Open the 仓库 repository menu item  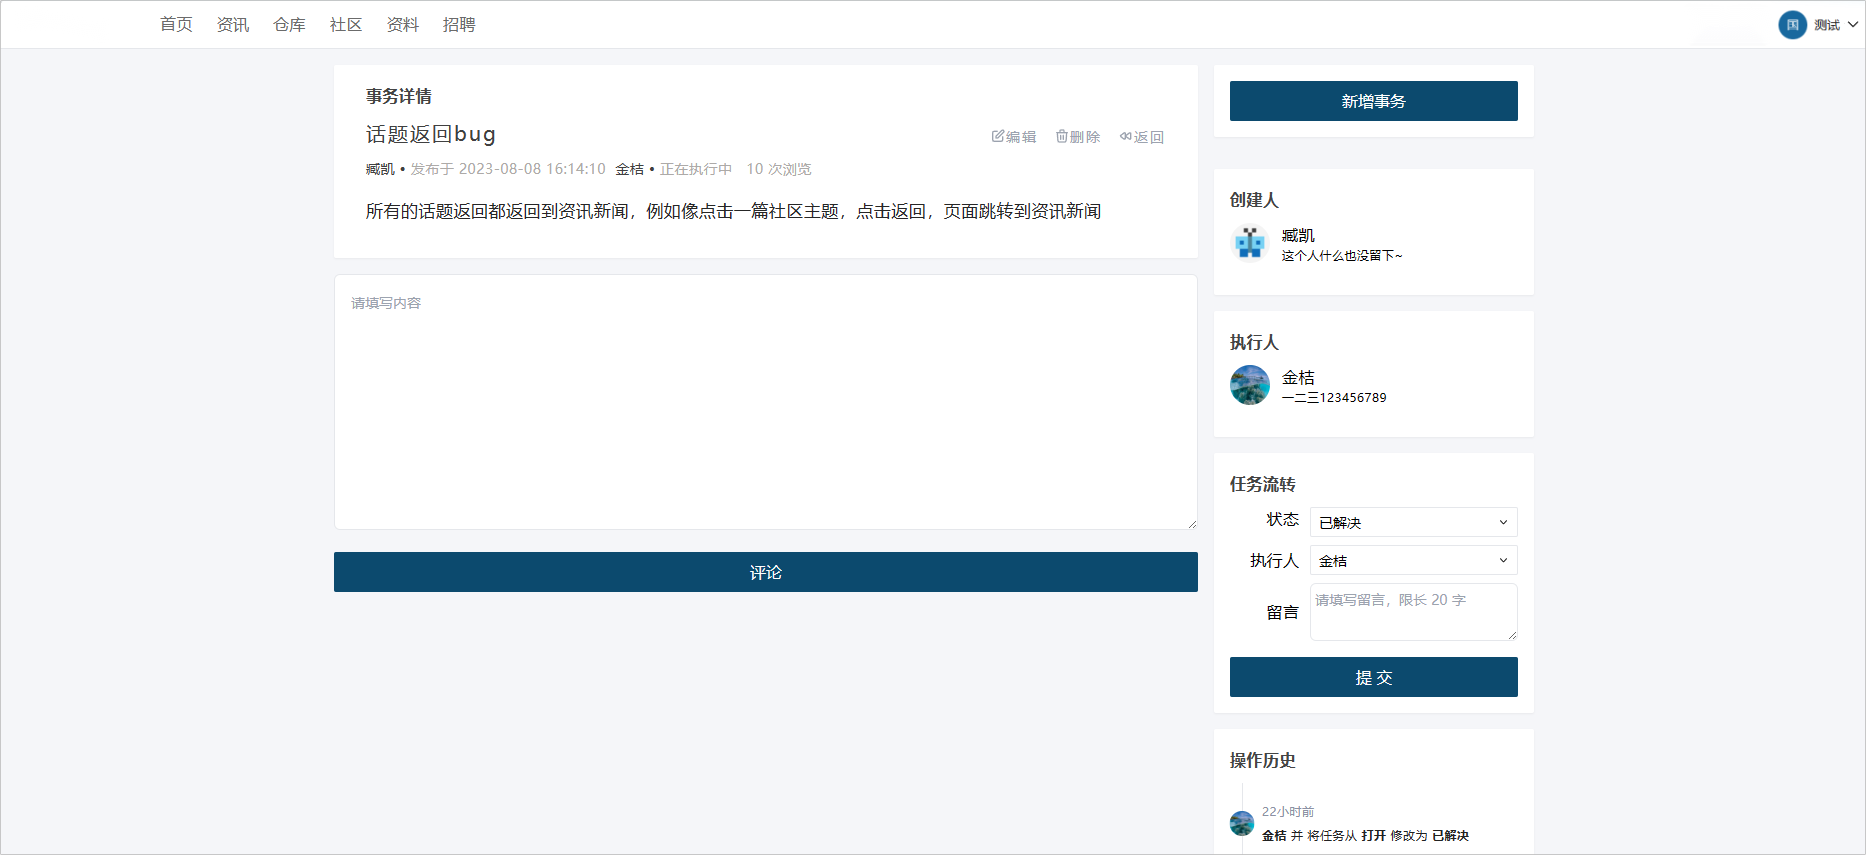click(289, 25)
